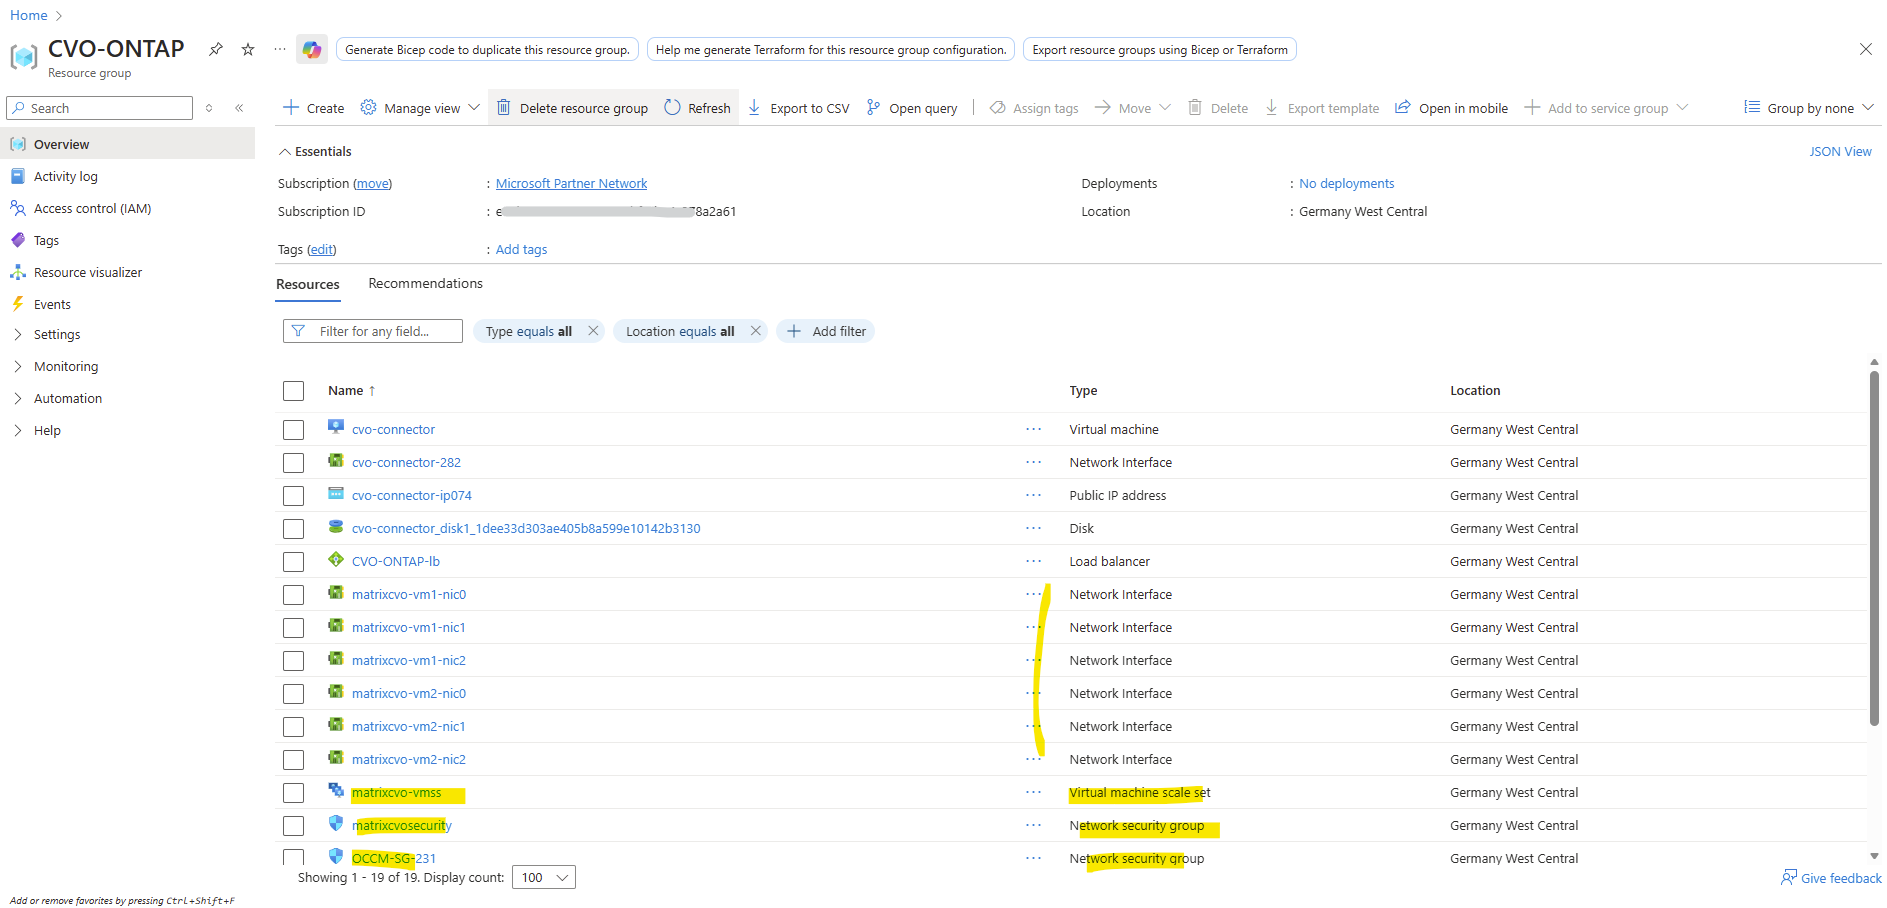Open the Group by none dropdown
This screenshot has width=1887, height=908.
click(1809, 108)
